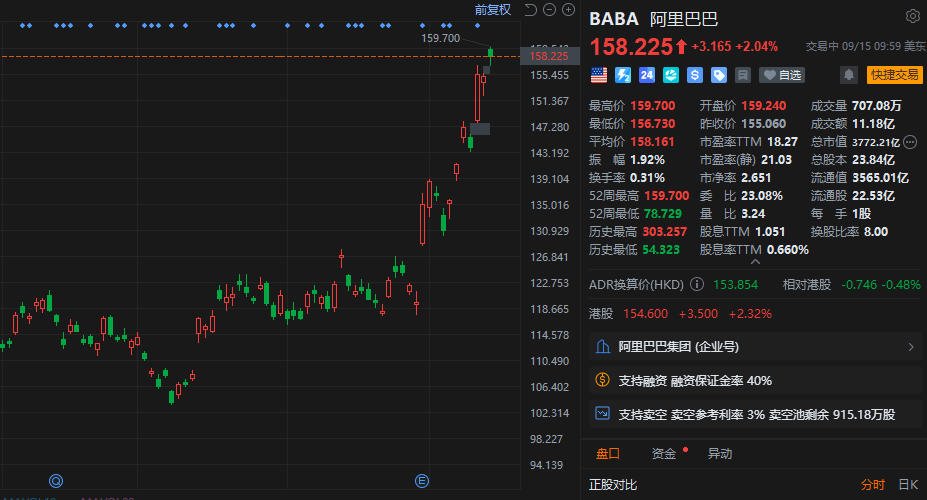
Task: Zoom in chart with plus icon
Action: pos(569,10)
